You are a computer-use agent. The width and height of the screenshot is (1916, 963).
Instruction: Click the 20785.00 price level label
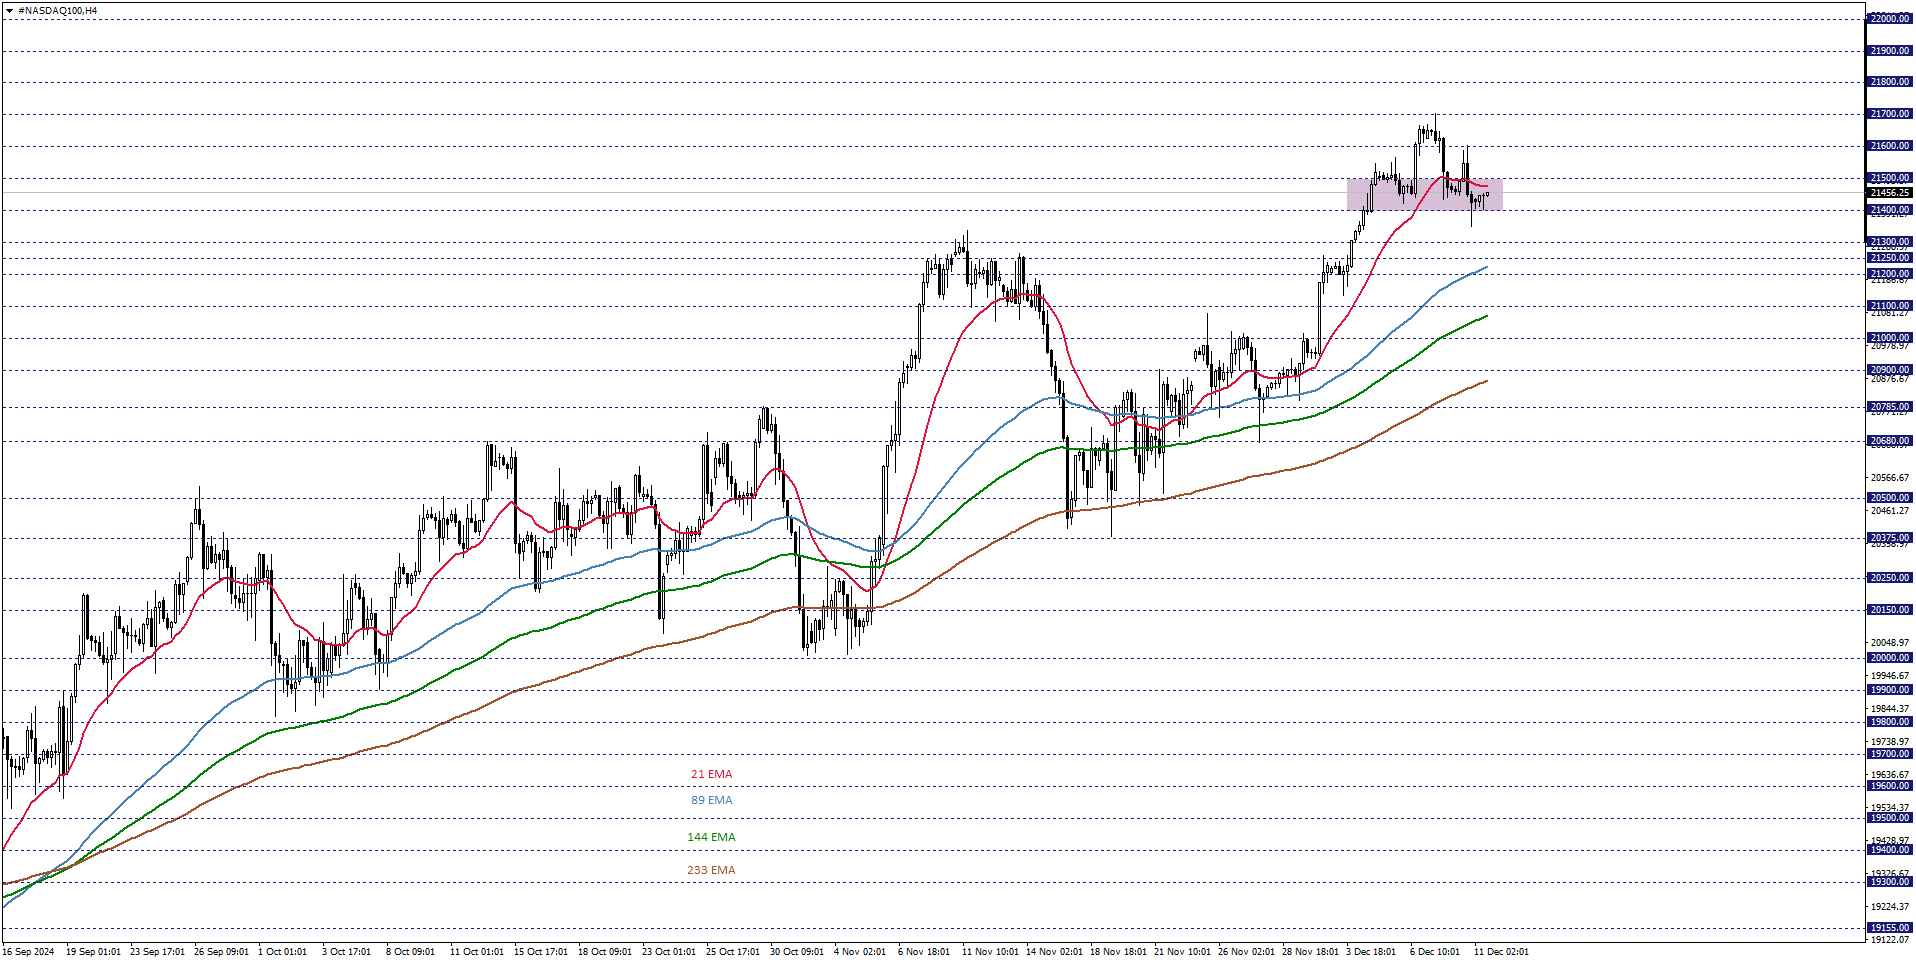[1890, 407]
